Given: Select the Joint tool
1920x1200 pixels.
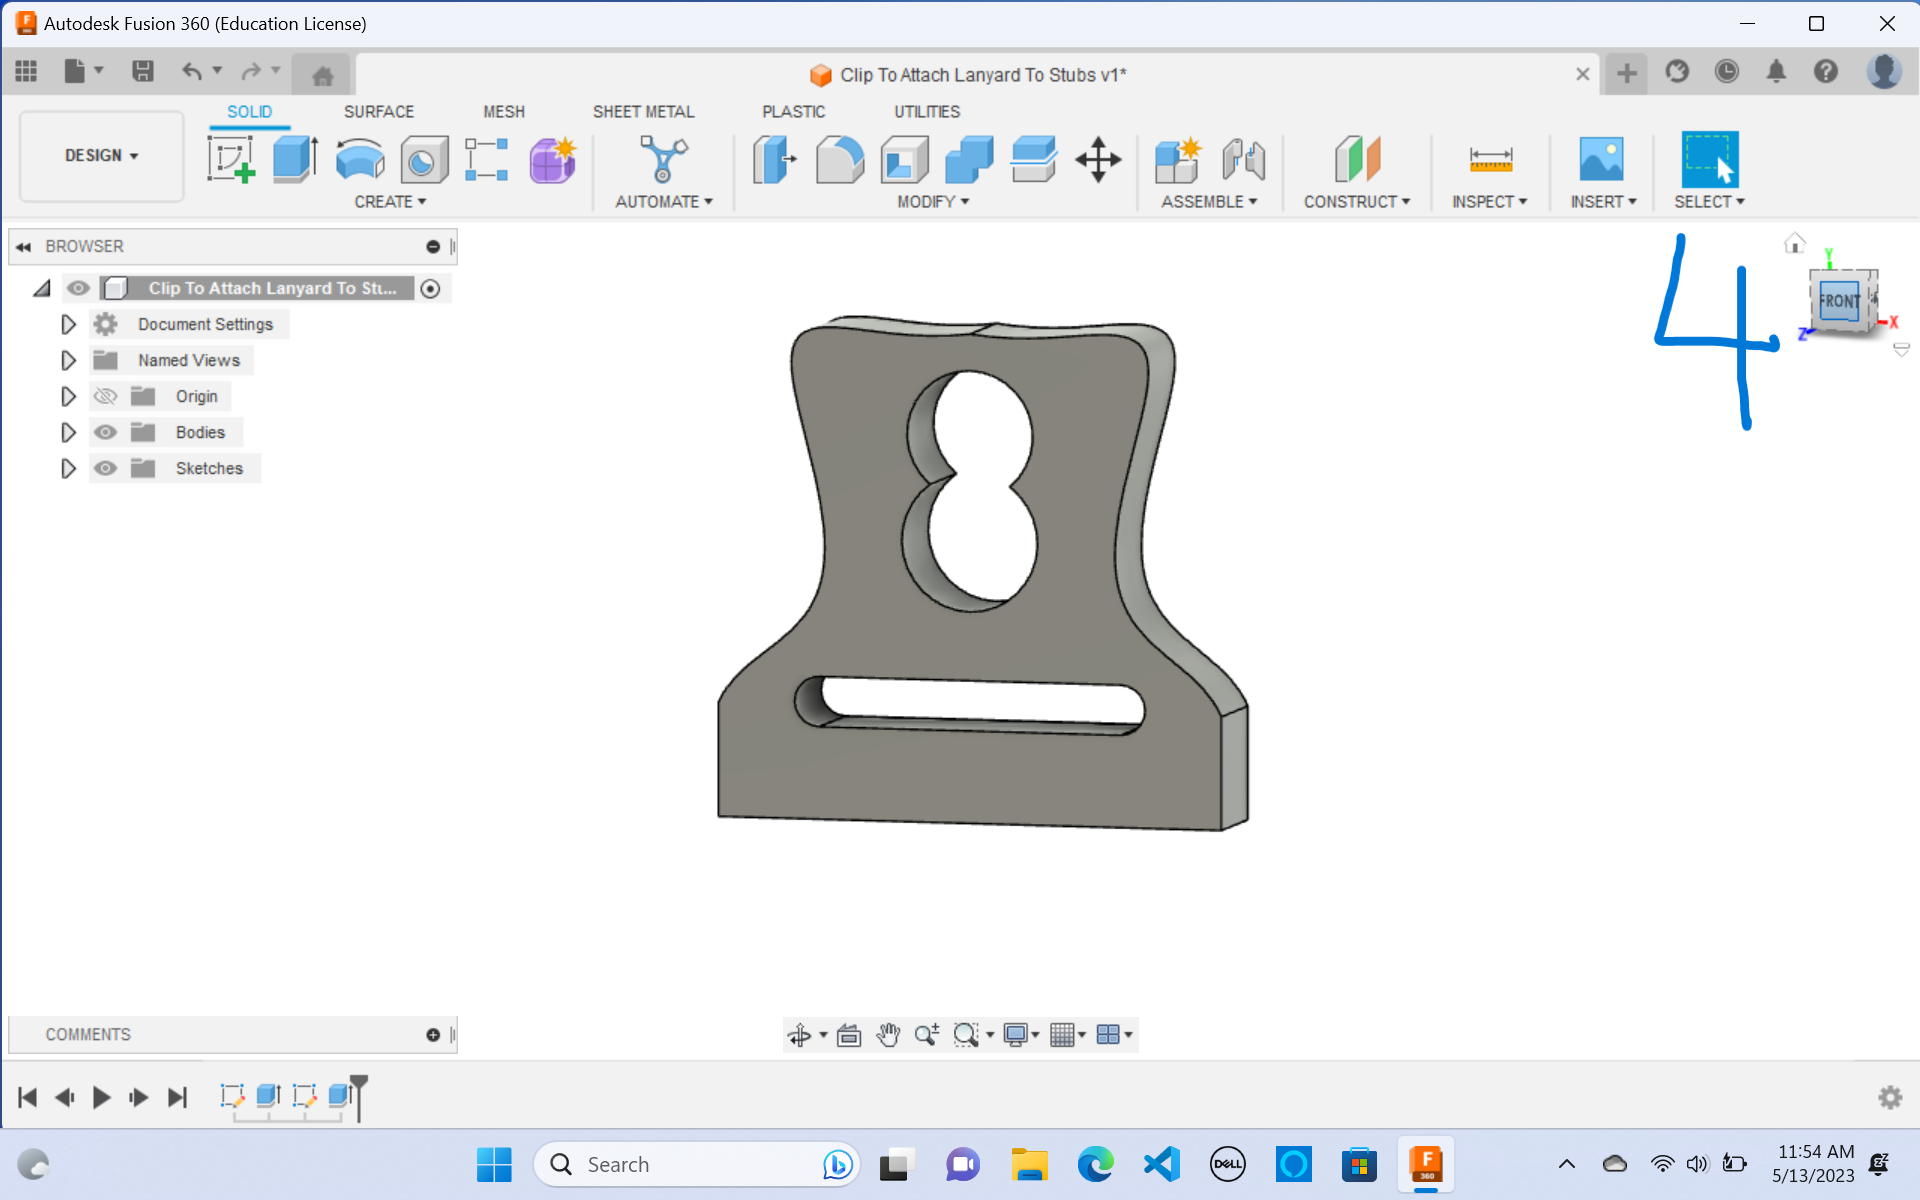Looking at the screenshot, I should [1243, 160].
